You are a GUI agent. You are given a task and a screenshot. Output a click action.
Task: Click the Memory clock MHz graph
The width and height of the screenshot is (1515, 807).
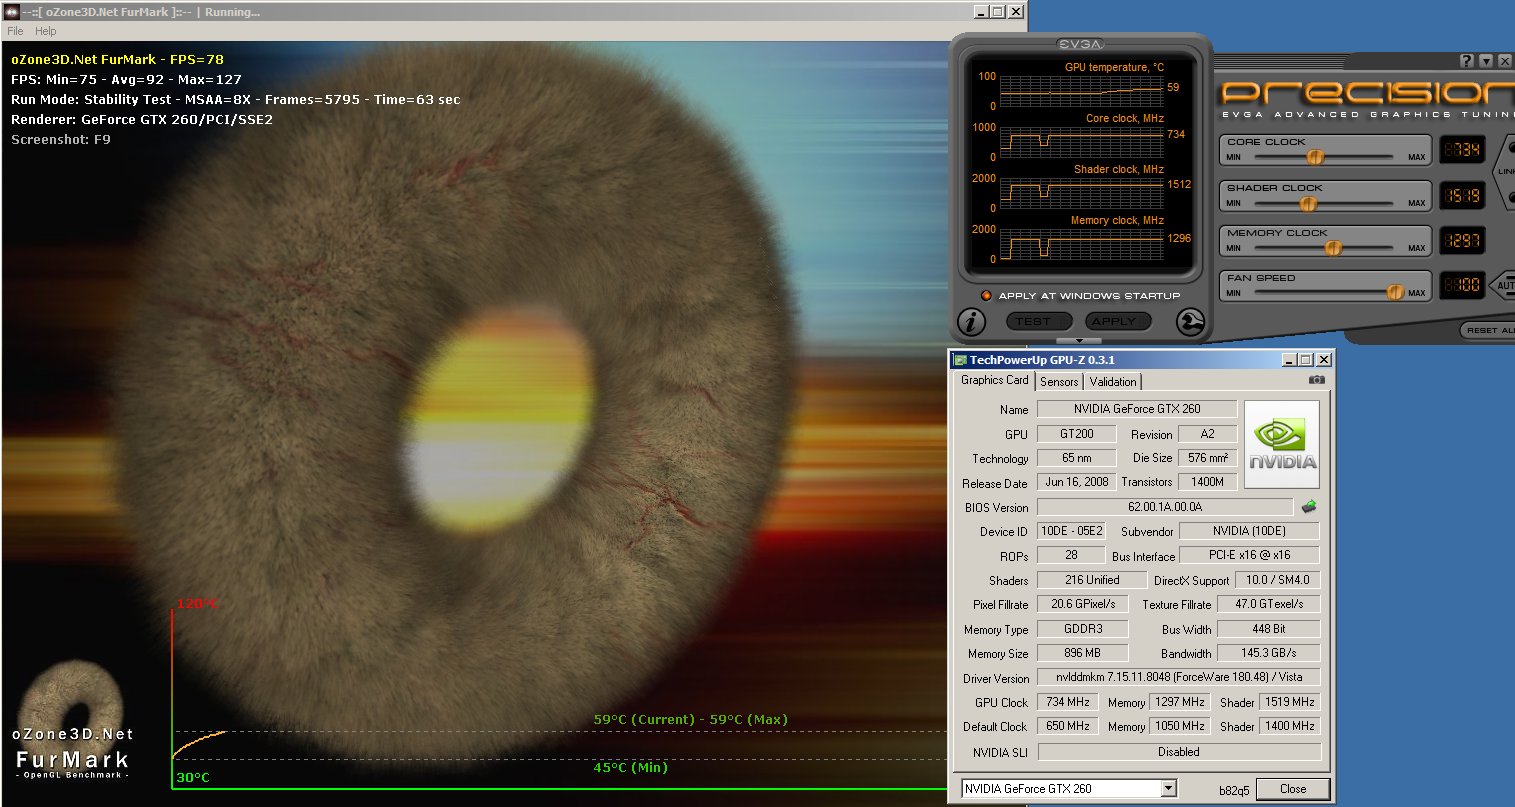pos(1081,244)
